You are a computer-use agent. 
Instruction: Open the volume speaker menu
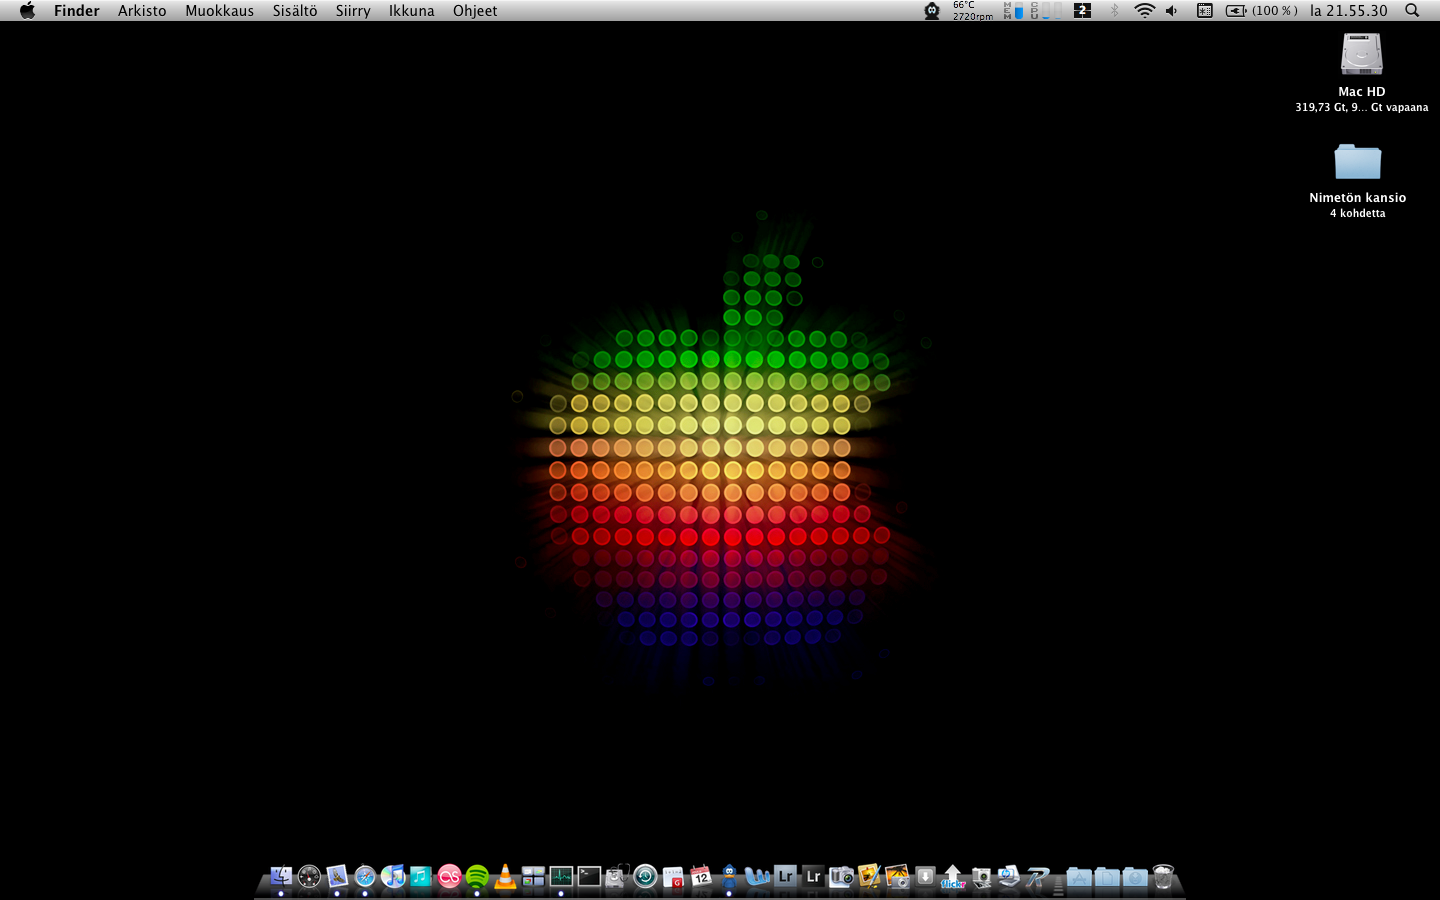1172,10
